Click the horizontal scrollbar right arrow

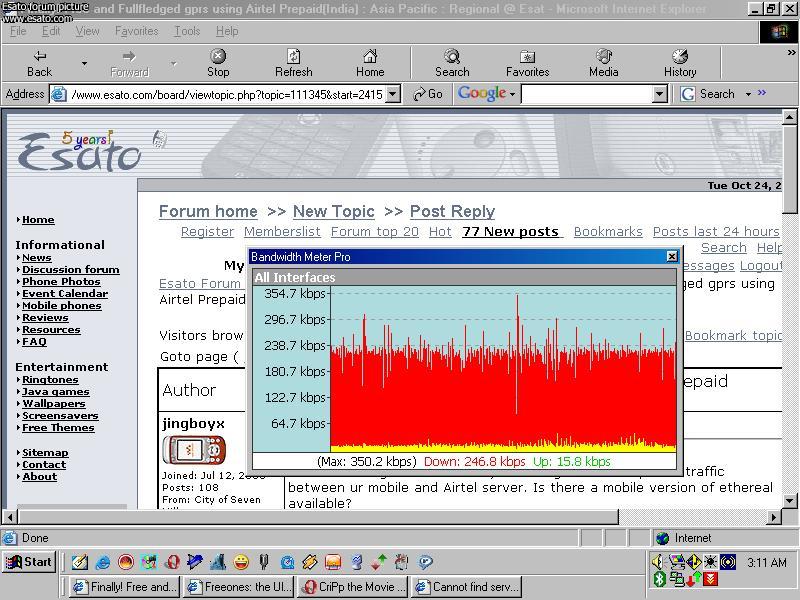click(x=774, y=517)
